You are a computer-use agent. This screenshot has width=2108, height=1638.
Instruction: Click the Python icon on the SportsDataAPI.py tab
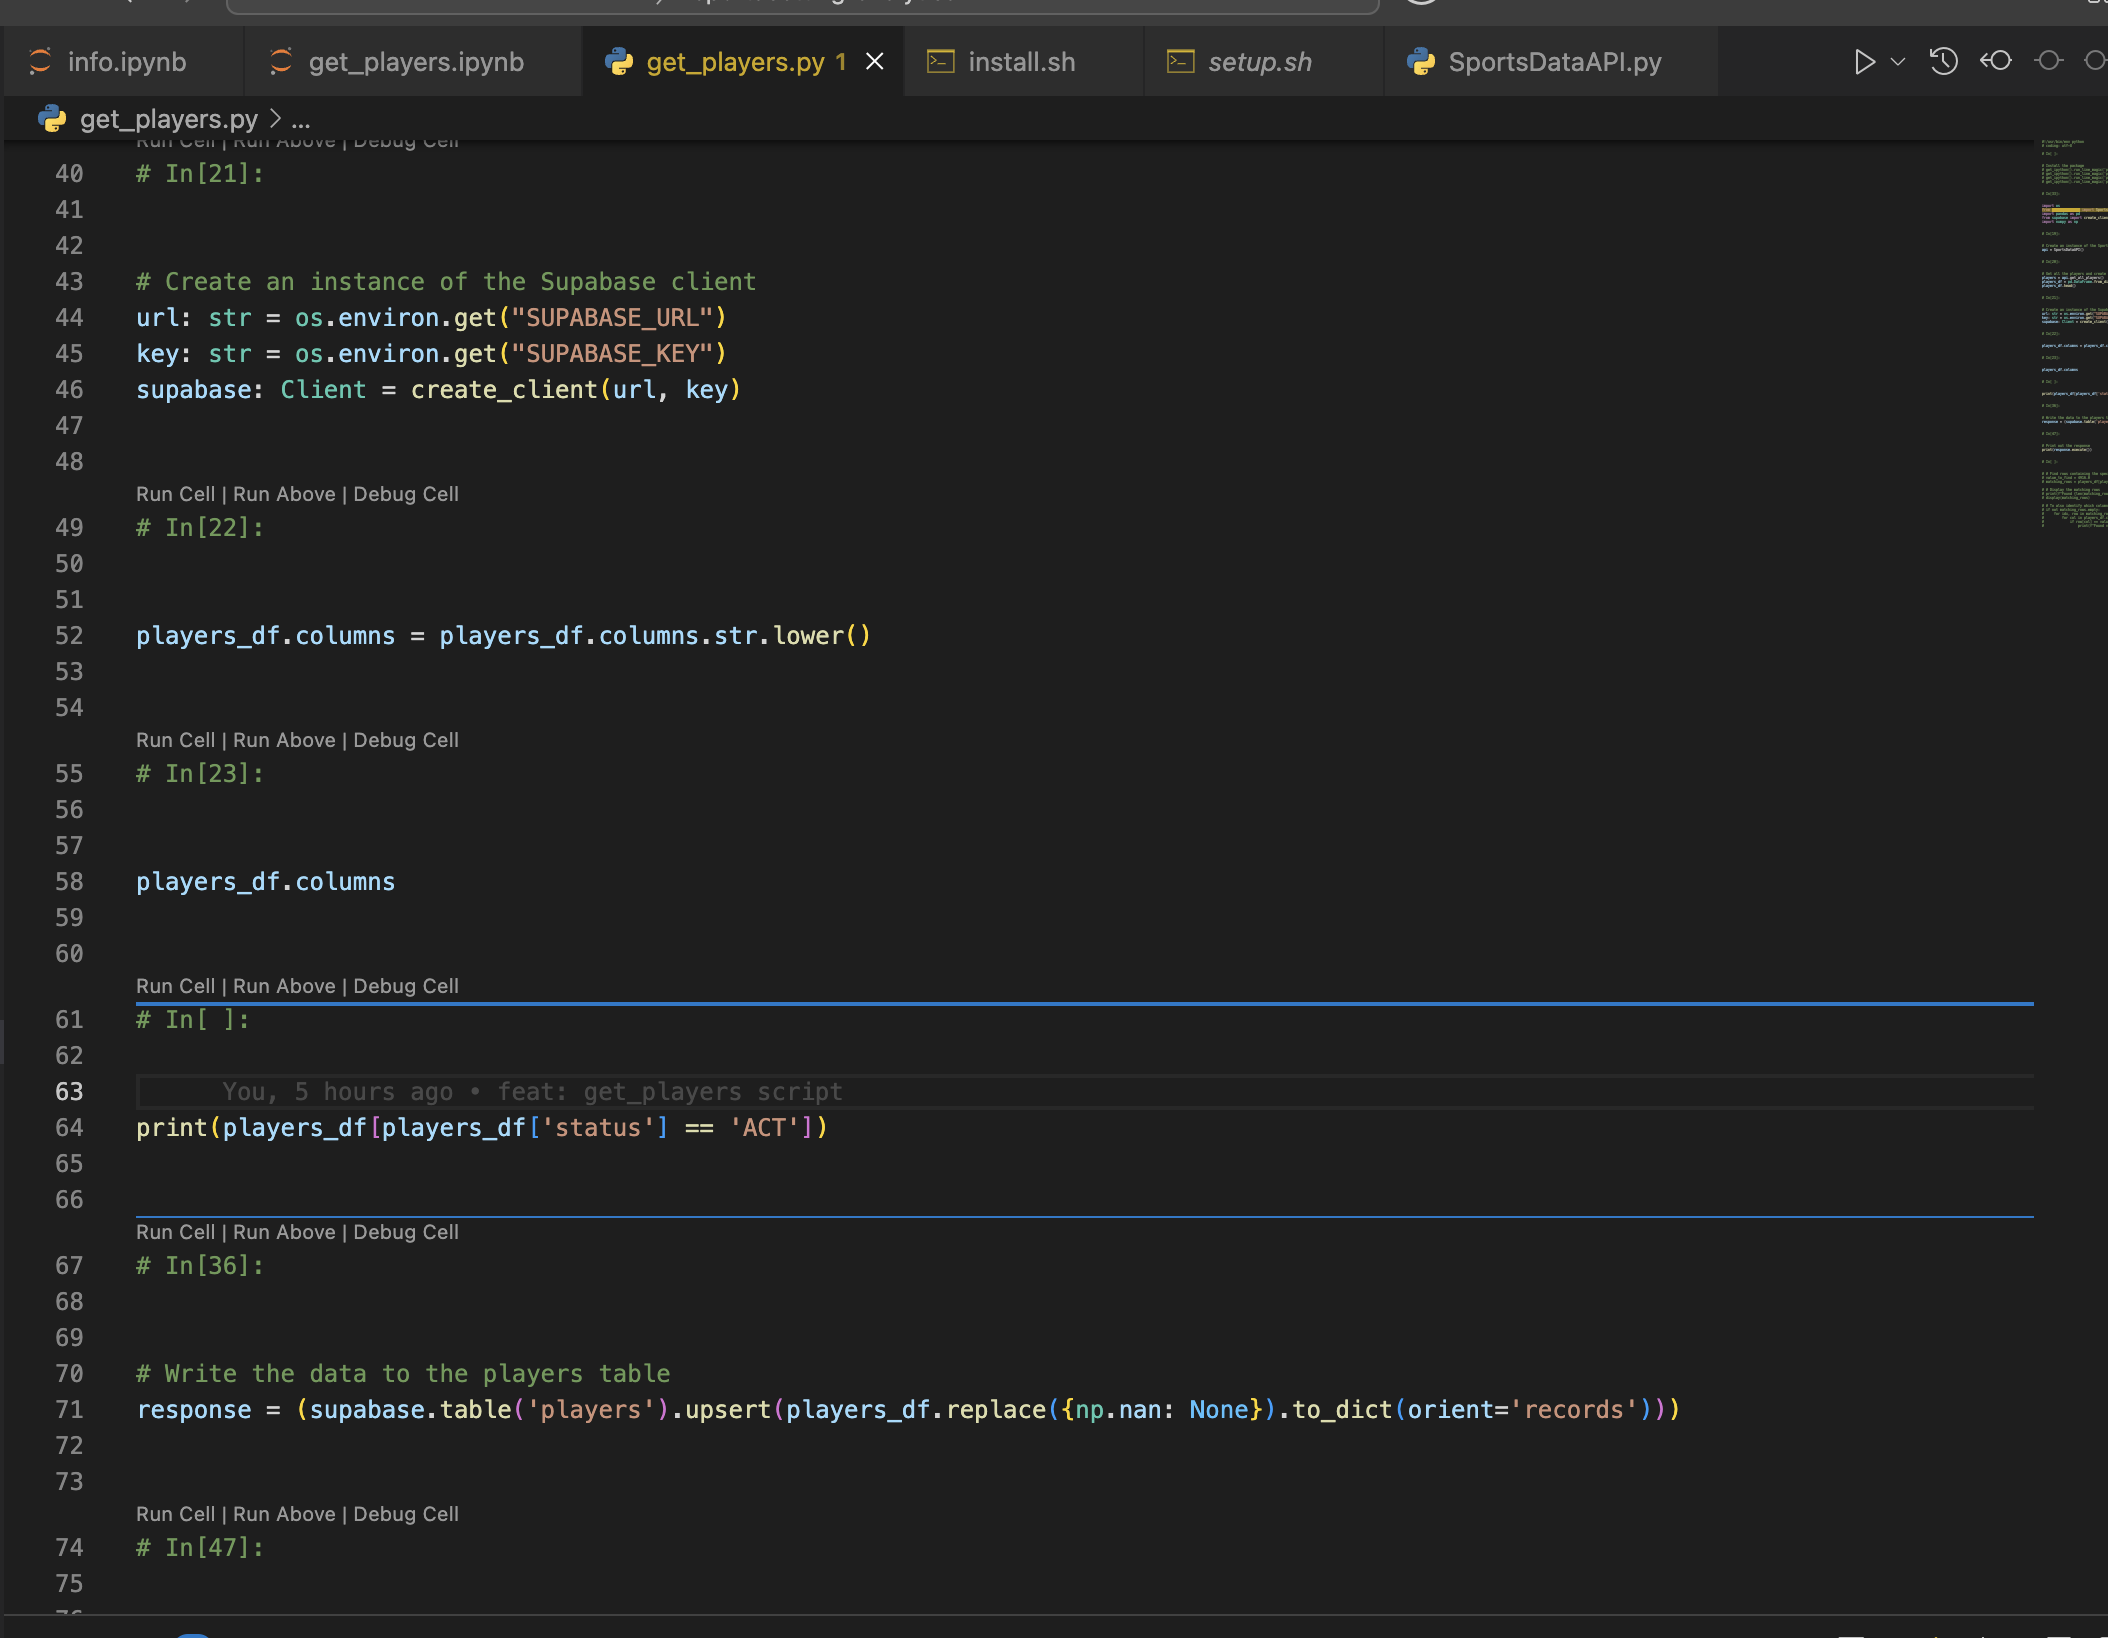(x=1421, y=62)
